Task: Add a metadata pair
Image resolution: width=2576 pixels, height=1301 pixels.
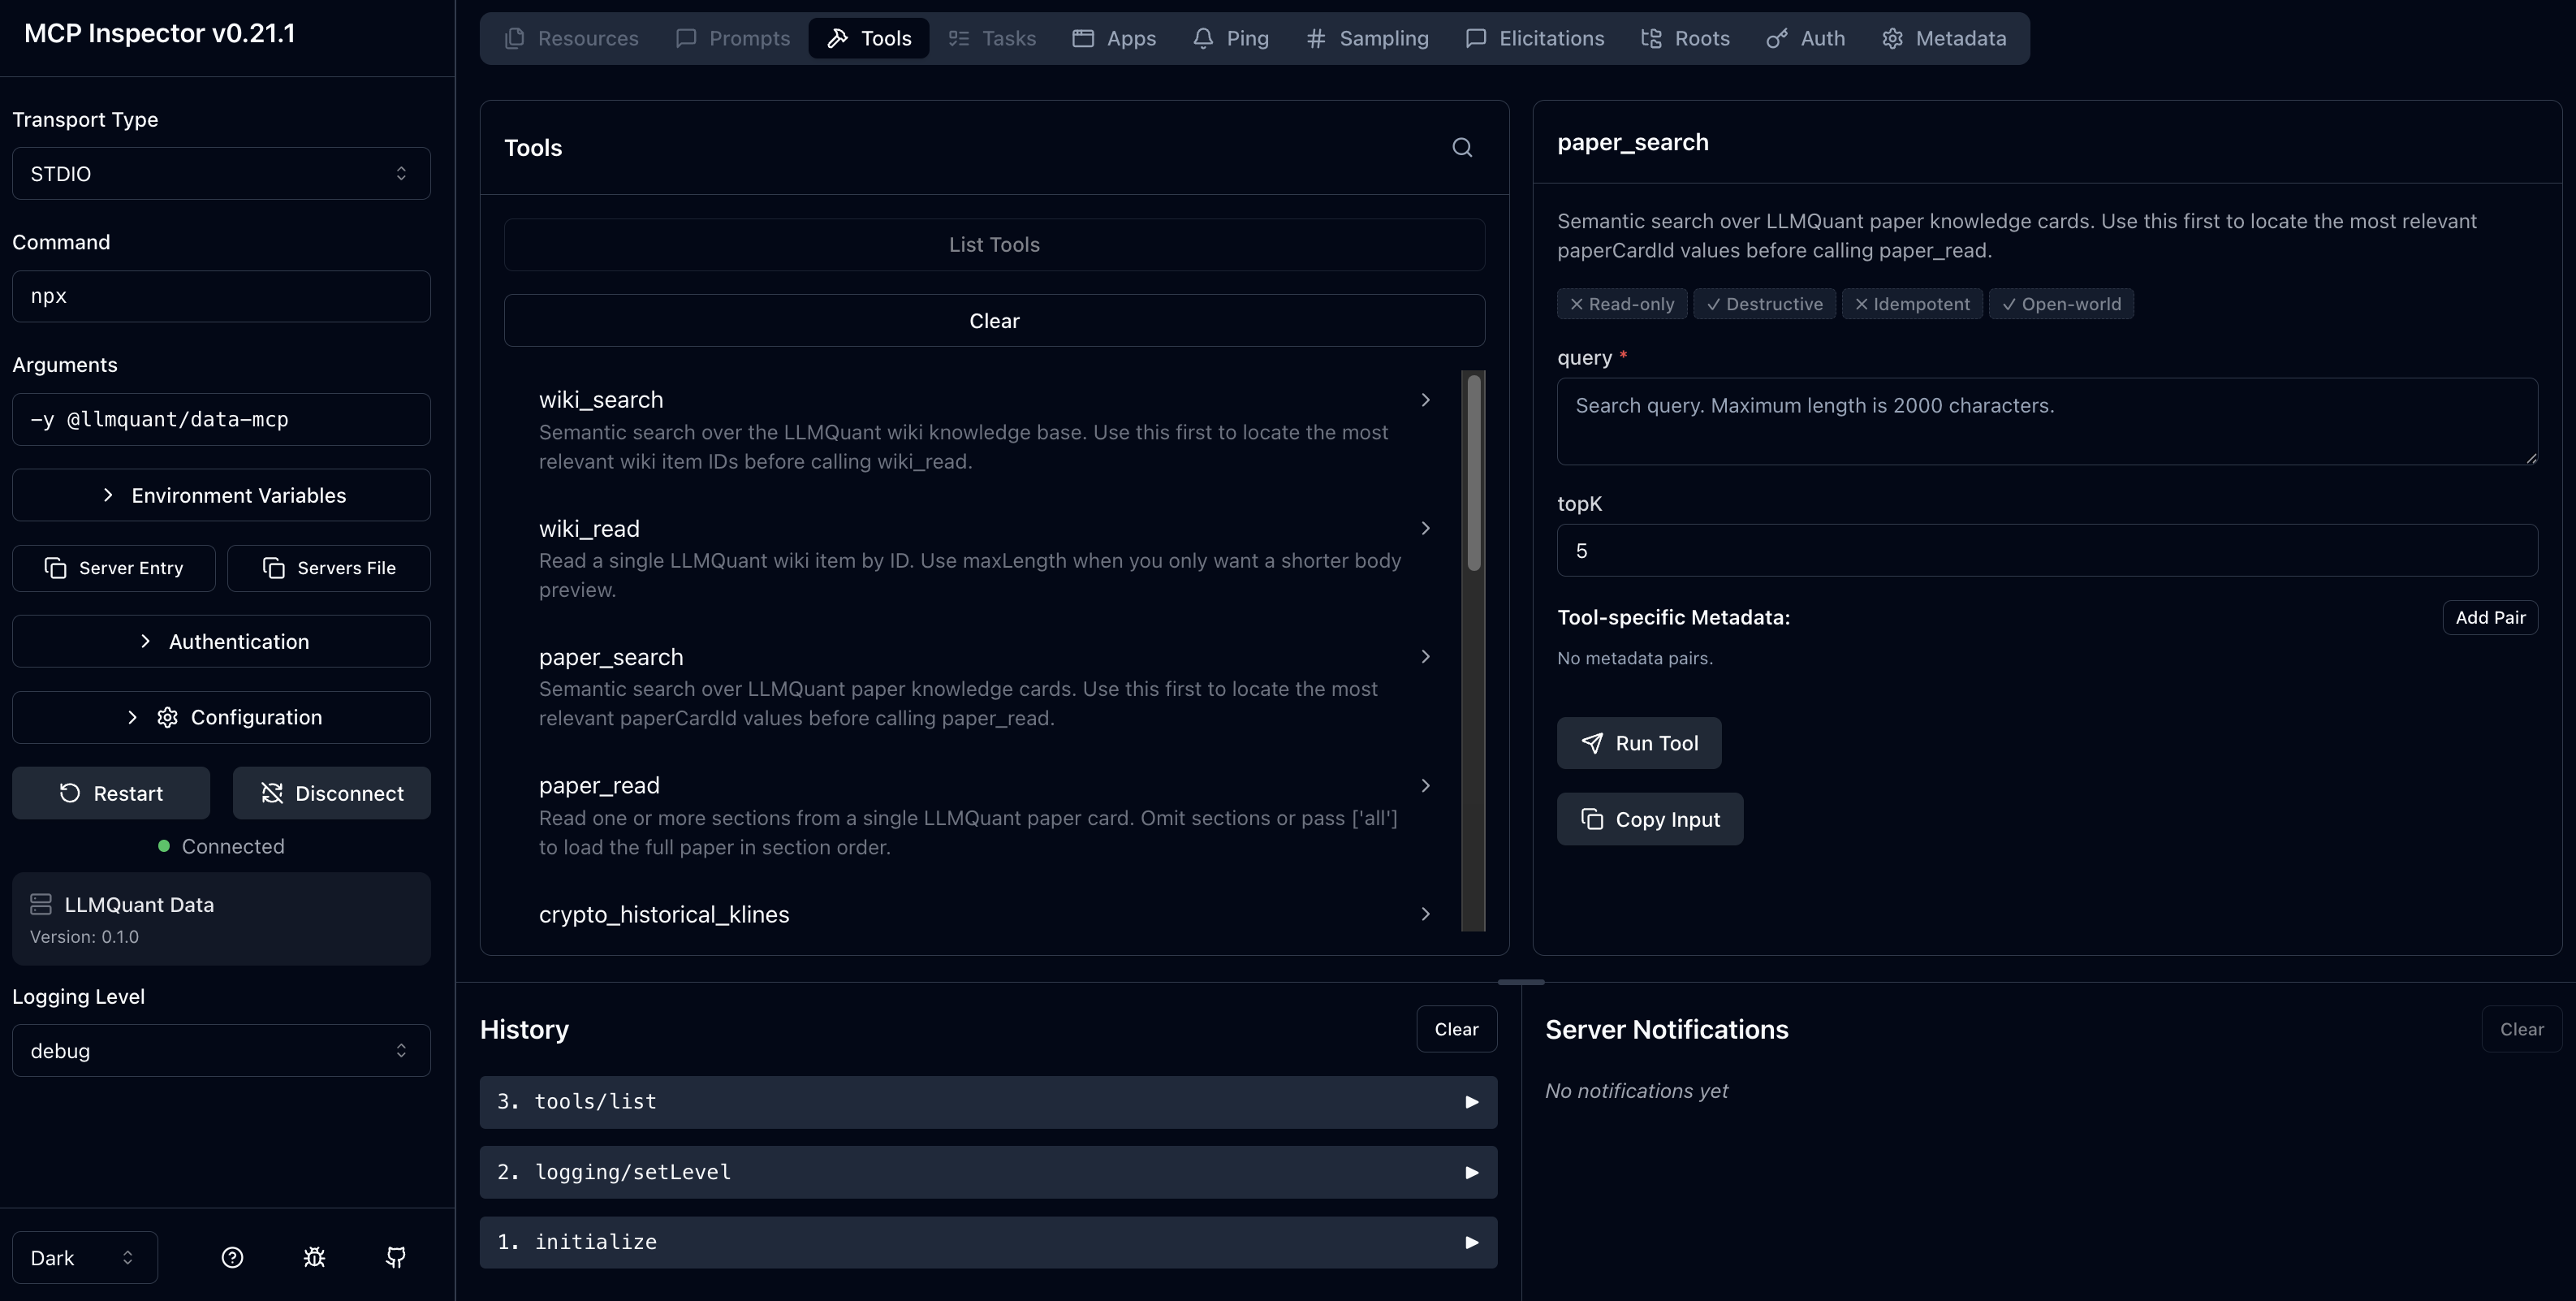Action: pyautogui.click(x=2489, y=618)
